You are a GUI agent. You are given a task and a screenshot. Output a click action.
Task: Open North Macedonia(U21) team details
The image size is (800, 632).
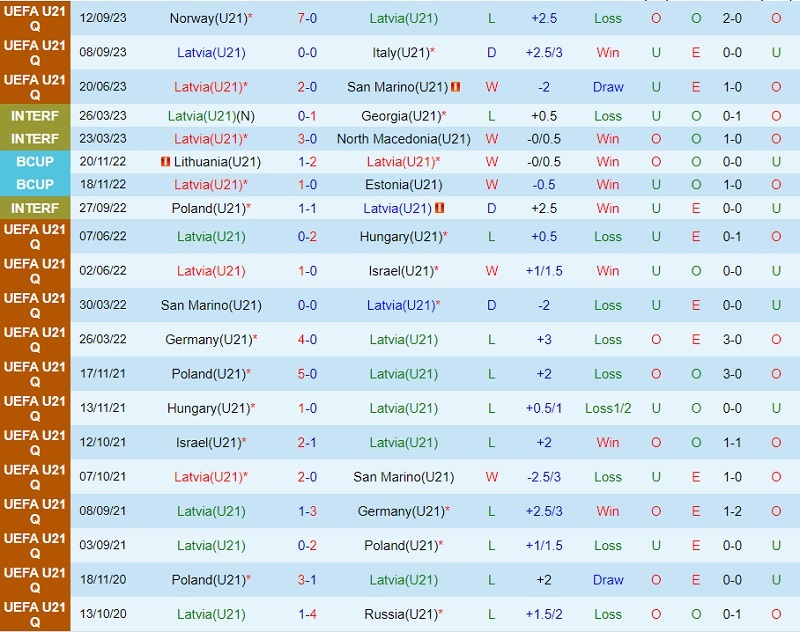pos(403,139)
